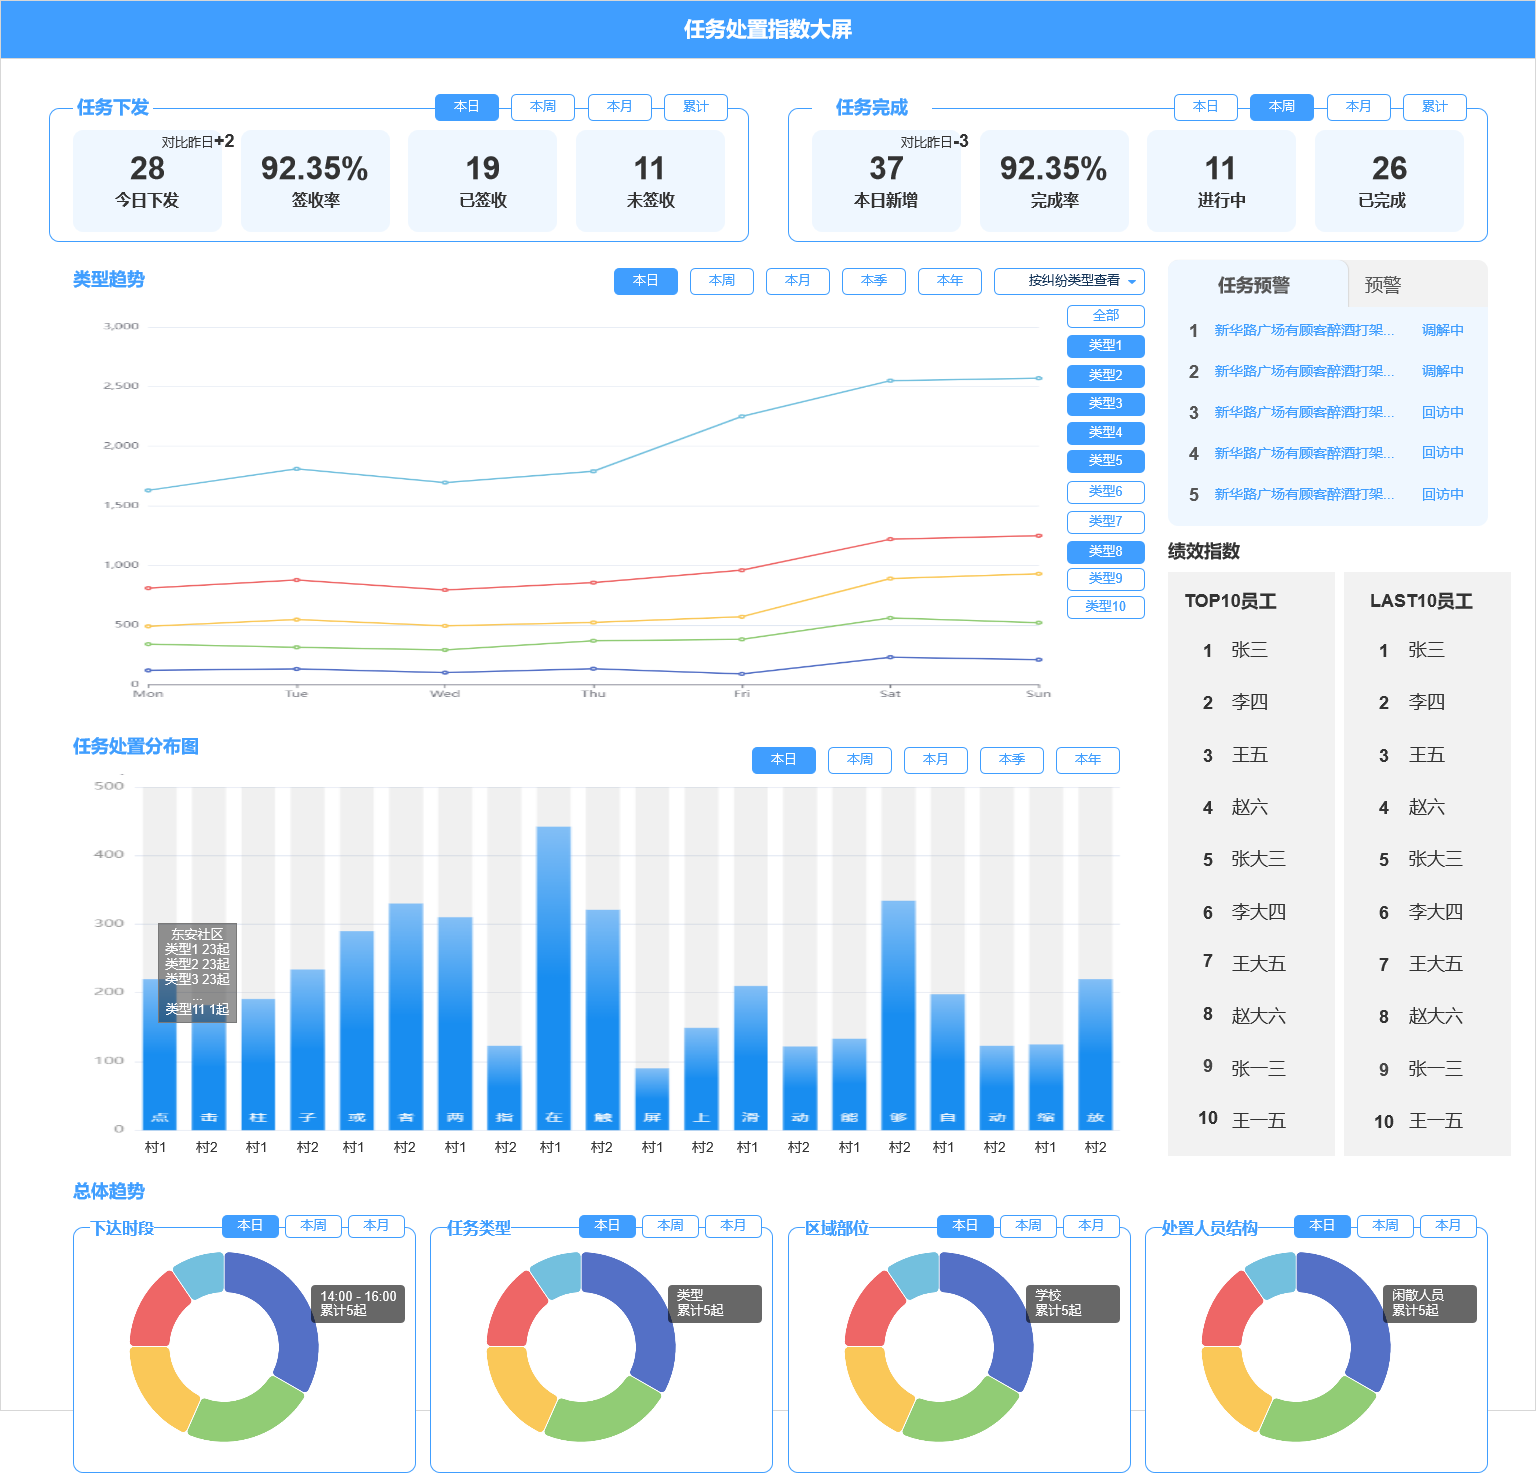
Task: Select 本月 in 处置人员结构 card
Action: [x=1448, y=1226]
